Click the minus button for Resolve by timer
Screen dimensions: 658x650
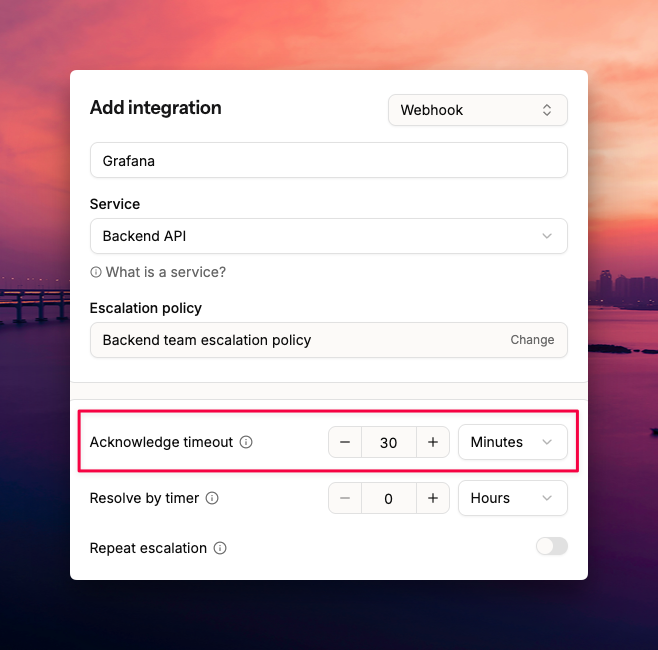tap(345, 498)
